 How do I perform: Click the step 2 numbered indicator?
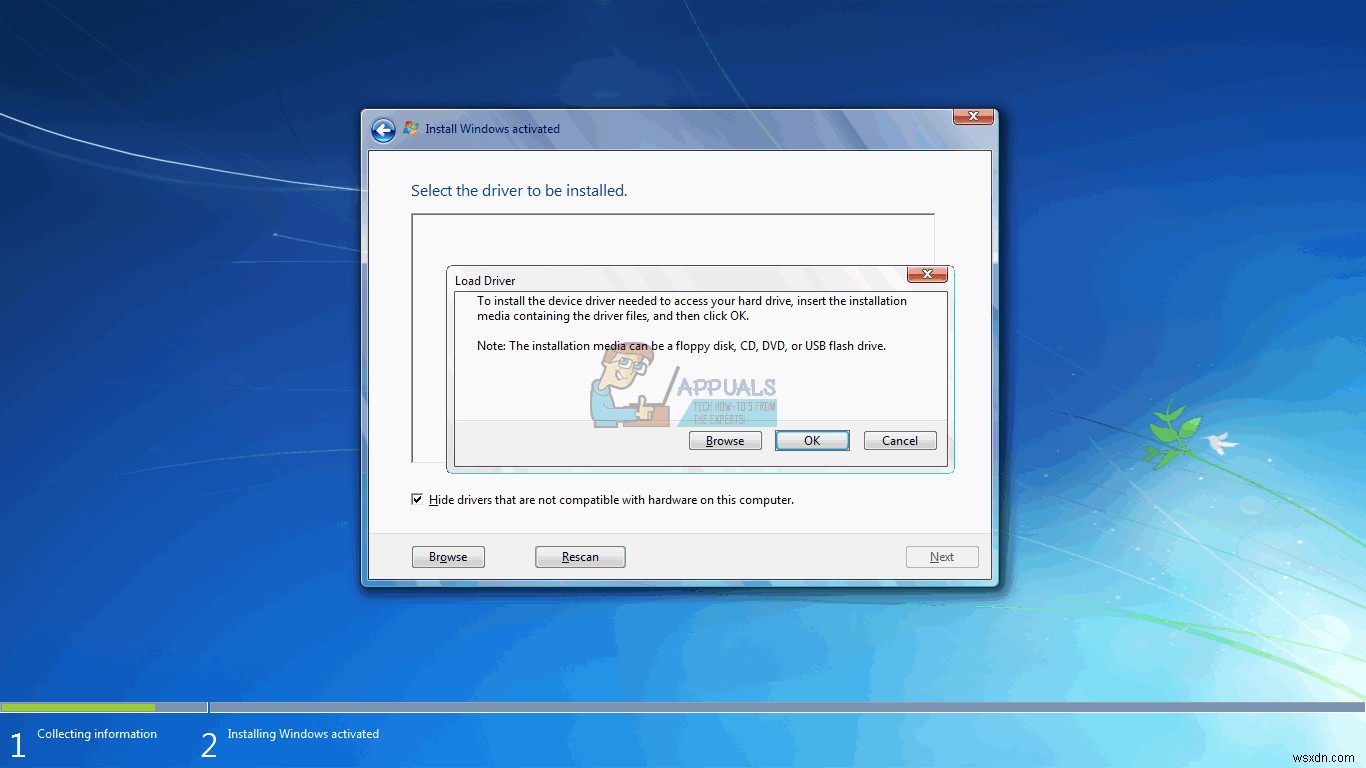[x=208, y=744]
